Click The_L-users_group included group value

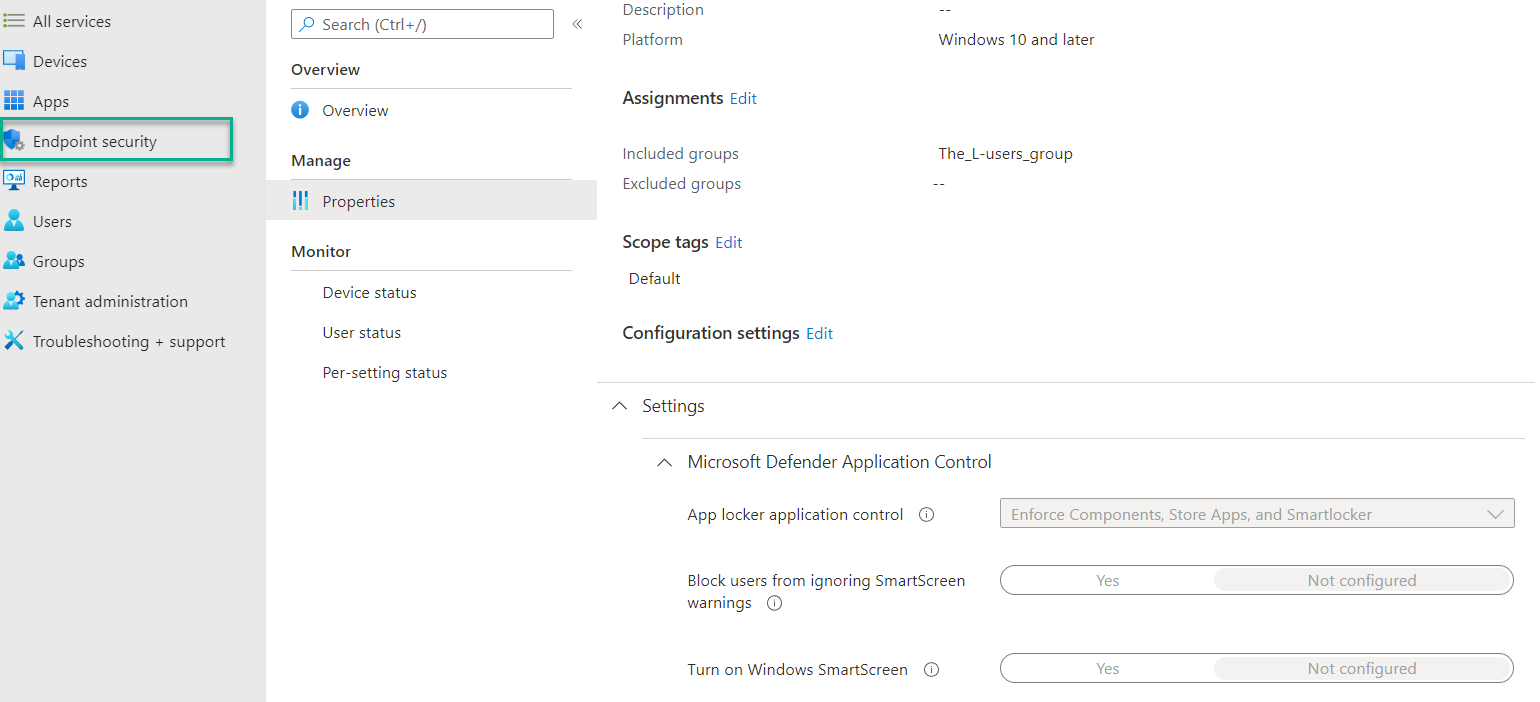pos(1005,153)
